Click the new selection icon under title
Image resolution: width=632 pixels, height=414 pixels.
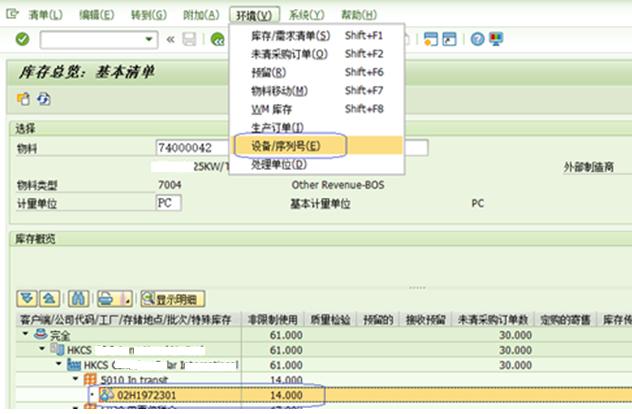point(23,99)
